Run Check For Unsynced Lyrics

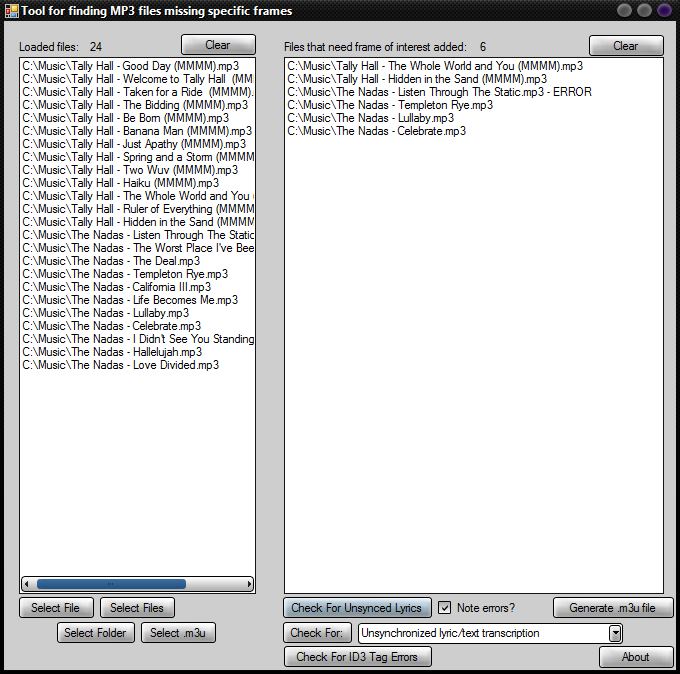pos(357,608)
